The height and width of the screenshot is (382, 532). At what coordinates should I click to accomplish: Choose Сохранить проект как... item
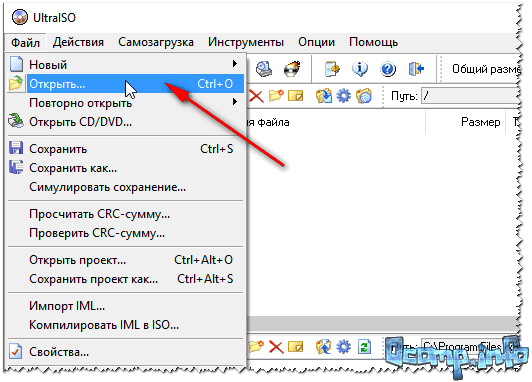pyautogui.click(x=126, y=279)
